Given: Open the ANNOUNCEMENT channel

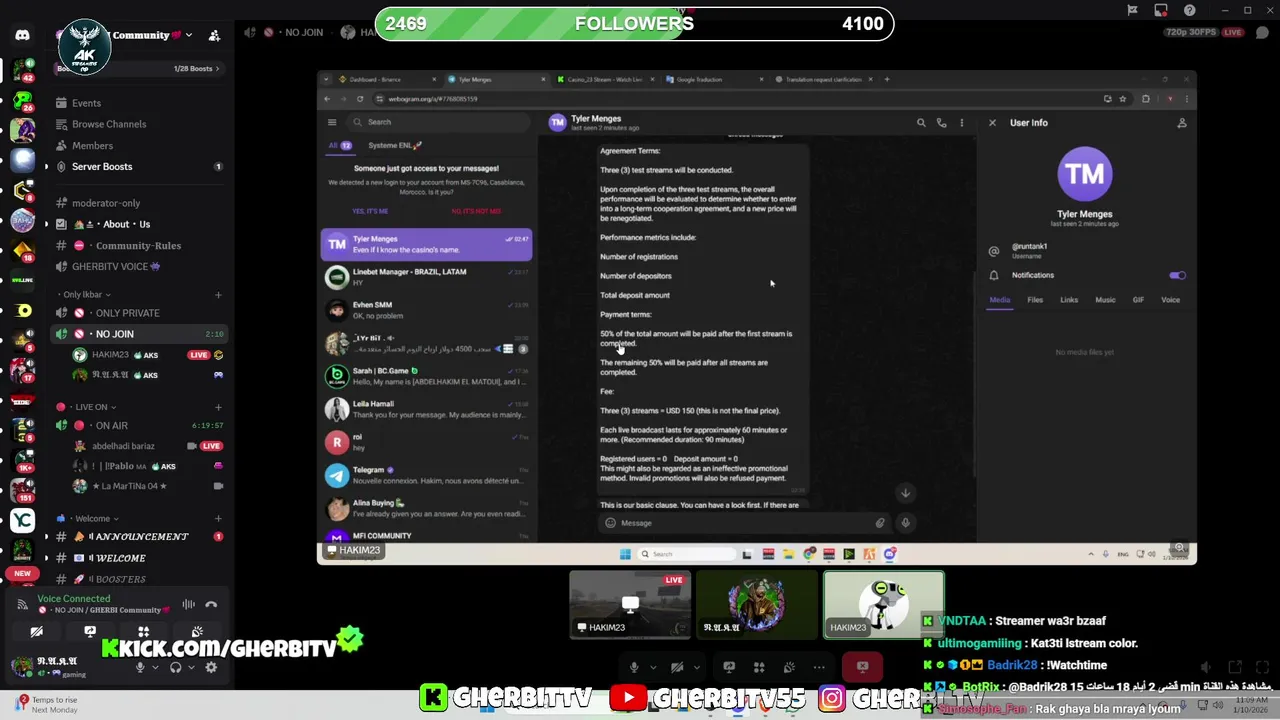Looking at the screenshot, I should click(140, 537).
